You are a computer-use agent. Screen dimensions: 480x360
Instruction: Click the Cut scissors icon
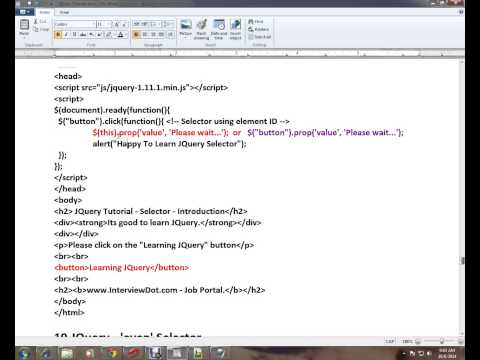[x=36, y=22]
